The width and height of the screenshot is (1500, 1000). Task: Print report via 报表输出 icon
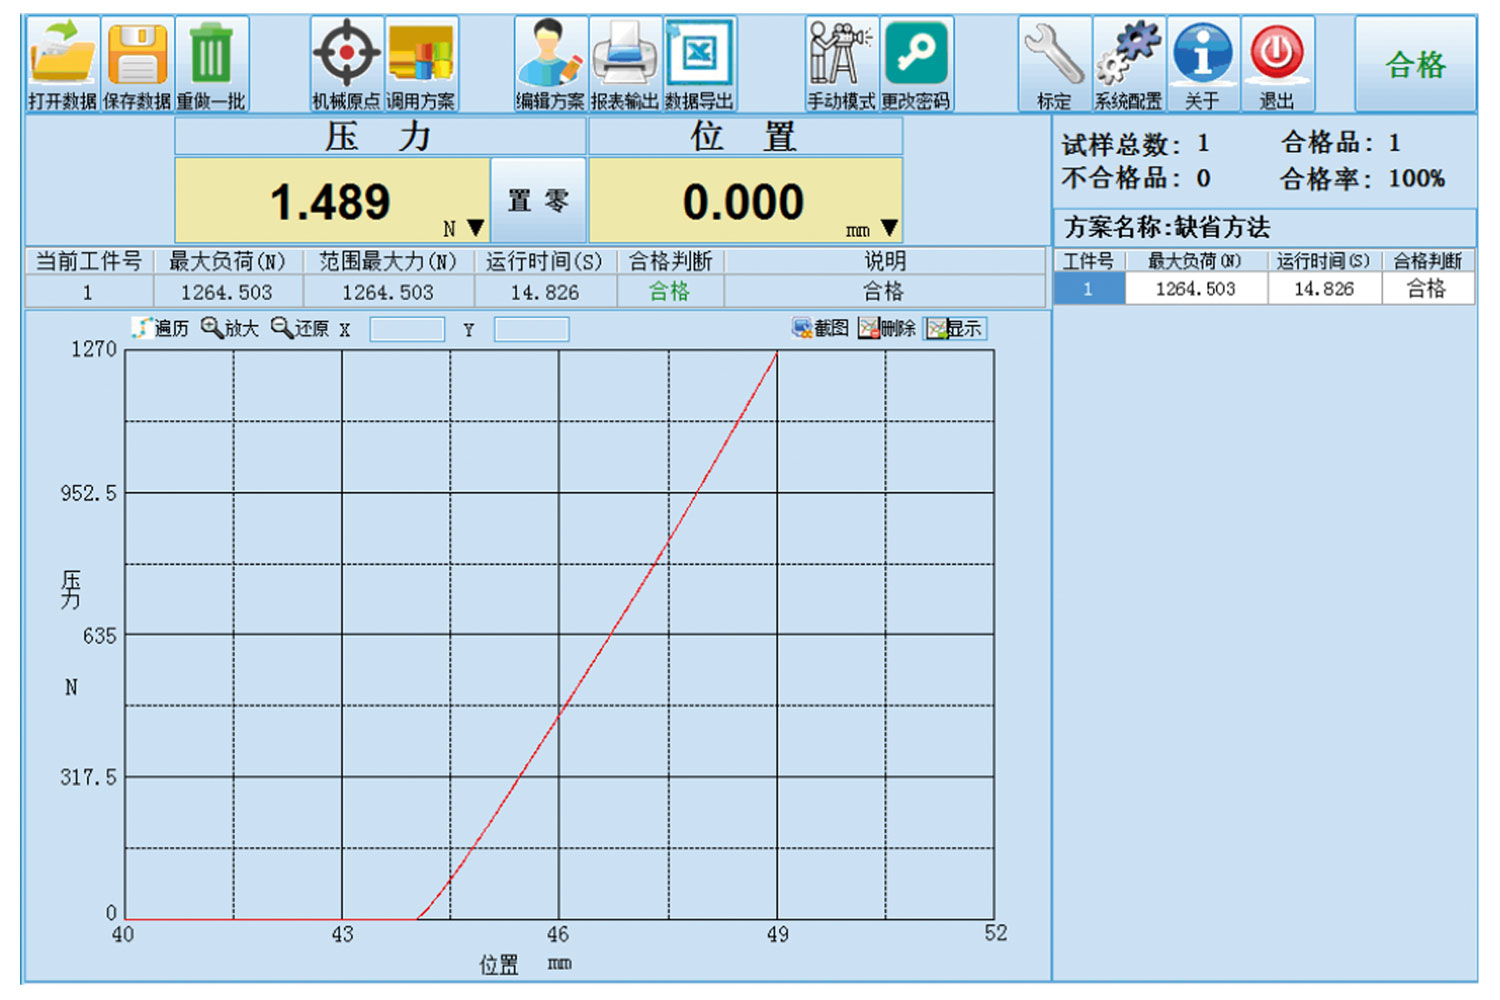(625, 64)
